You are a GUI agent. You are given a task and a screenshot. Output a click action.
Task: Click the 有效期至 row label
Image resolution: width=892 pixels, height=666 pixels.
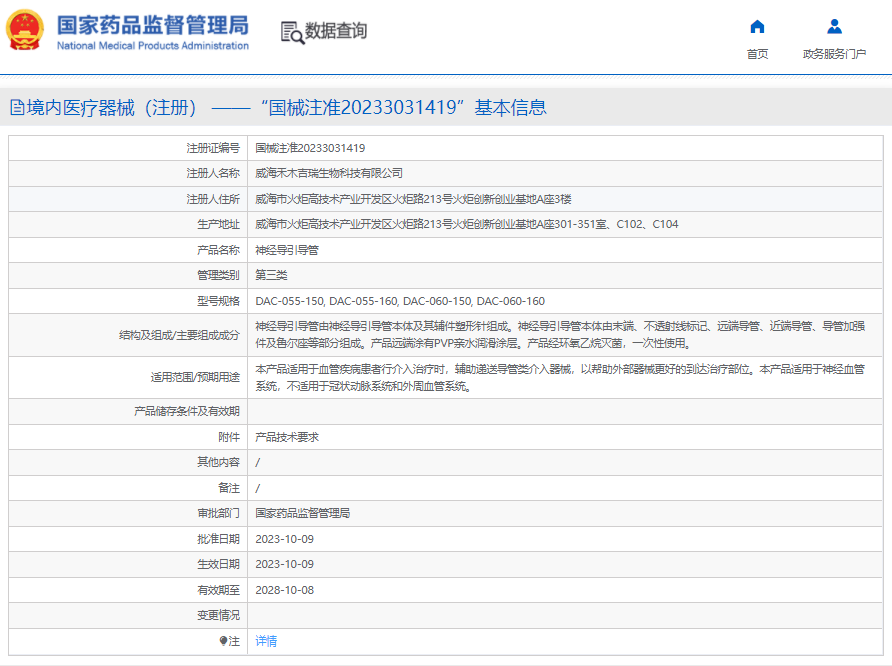click(218, 590)
